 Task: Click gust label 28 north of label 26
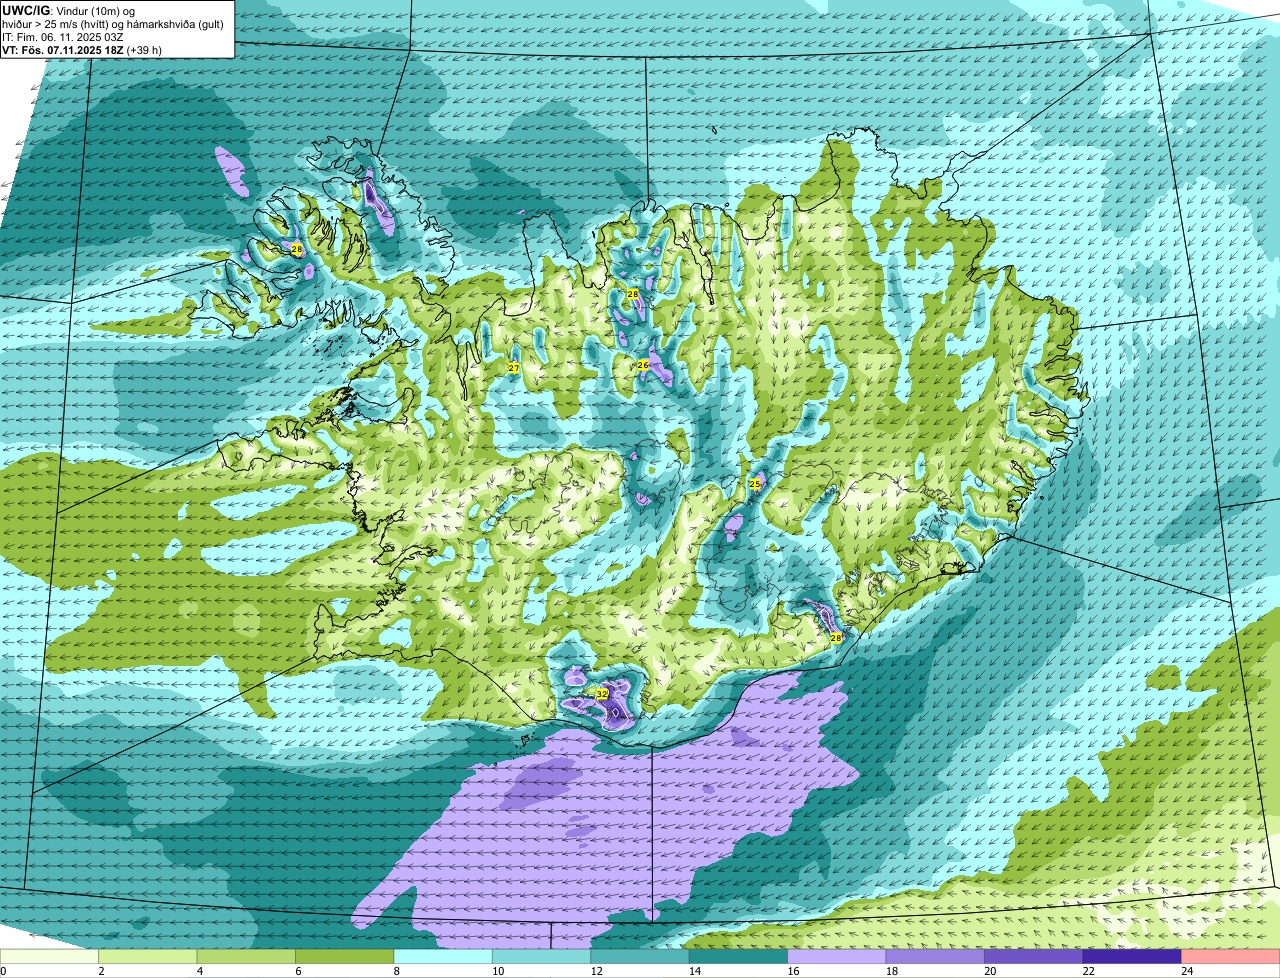pos(633,294)
